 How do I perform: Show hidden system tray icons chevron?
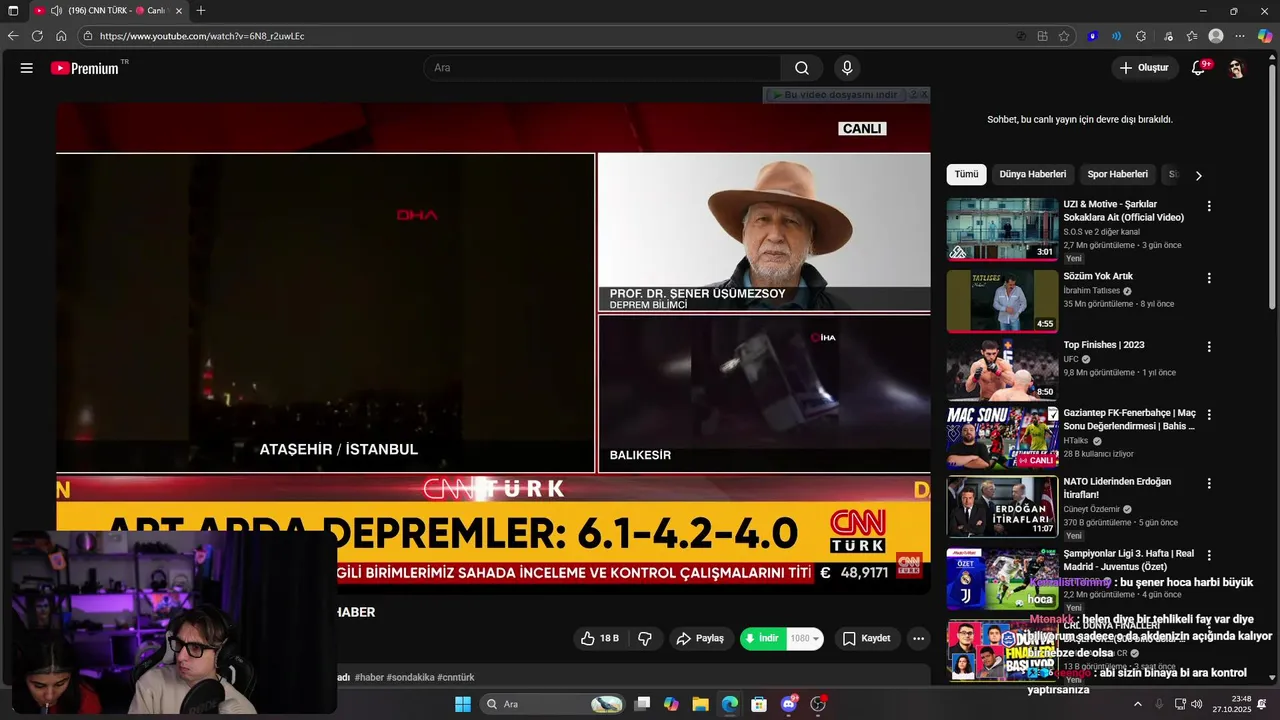click(x=1137, y=704)
